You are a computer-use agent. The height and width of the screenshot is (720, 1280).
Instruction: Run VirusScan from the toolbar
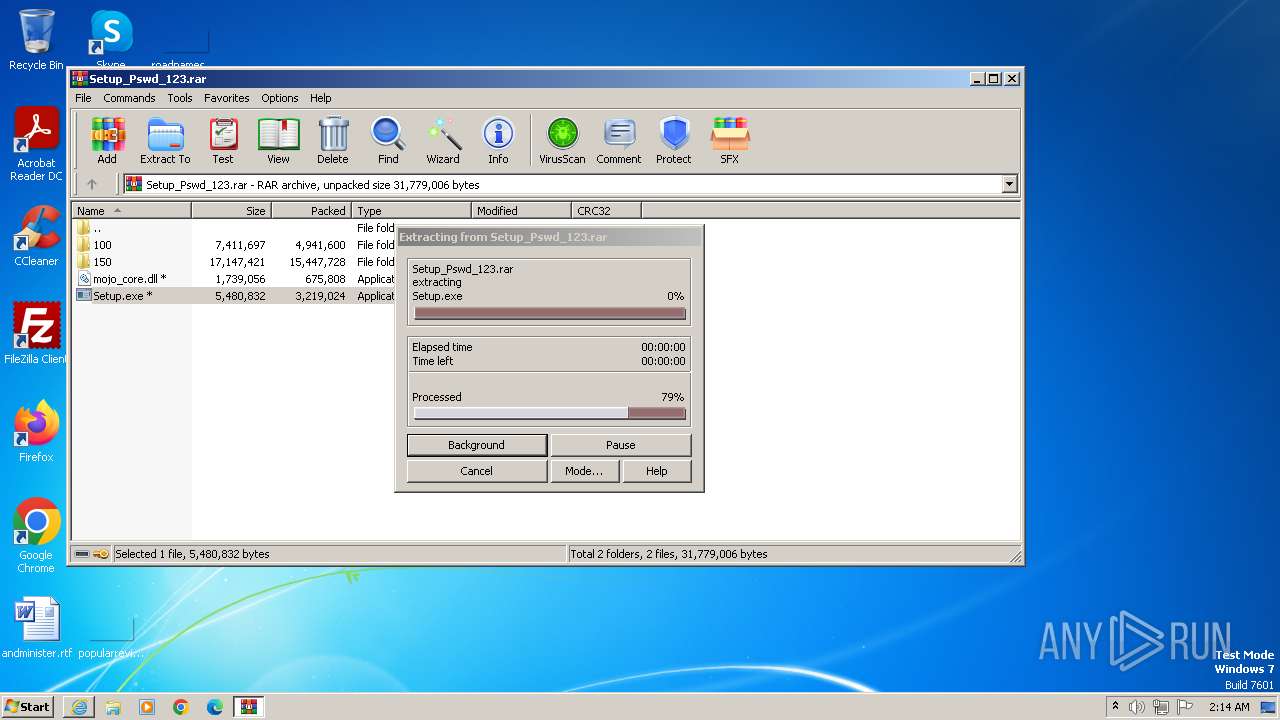(562, 141)
